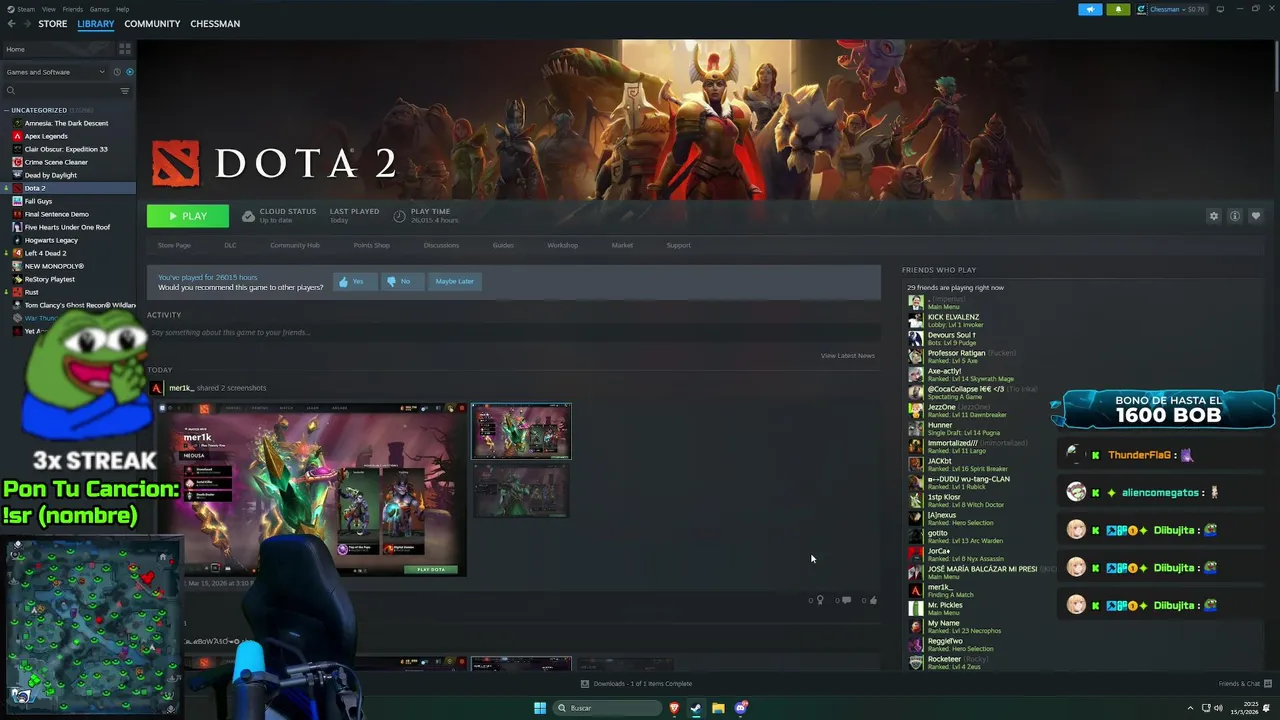Open the Store Page link
The width and height of the screenshot is (1280, 720).
pos(174,245)
